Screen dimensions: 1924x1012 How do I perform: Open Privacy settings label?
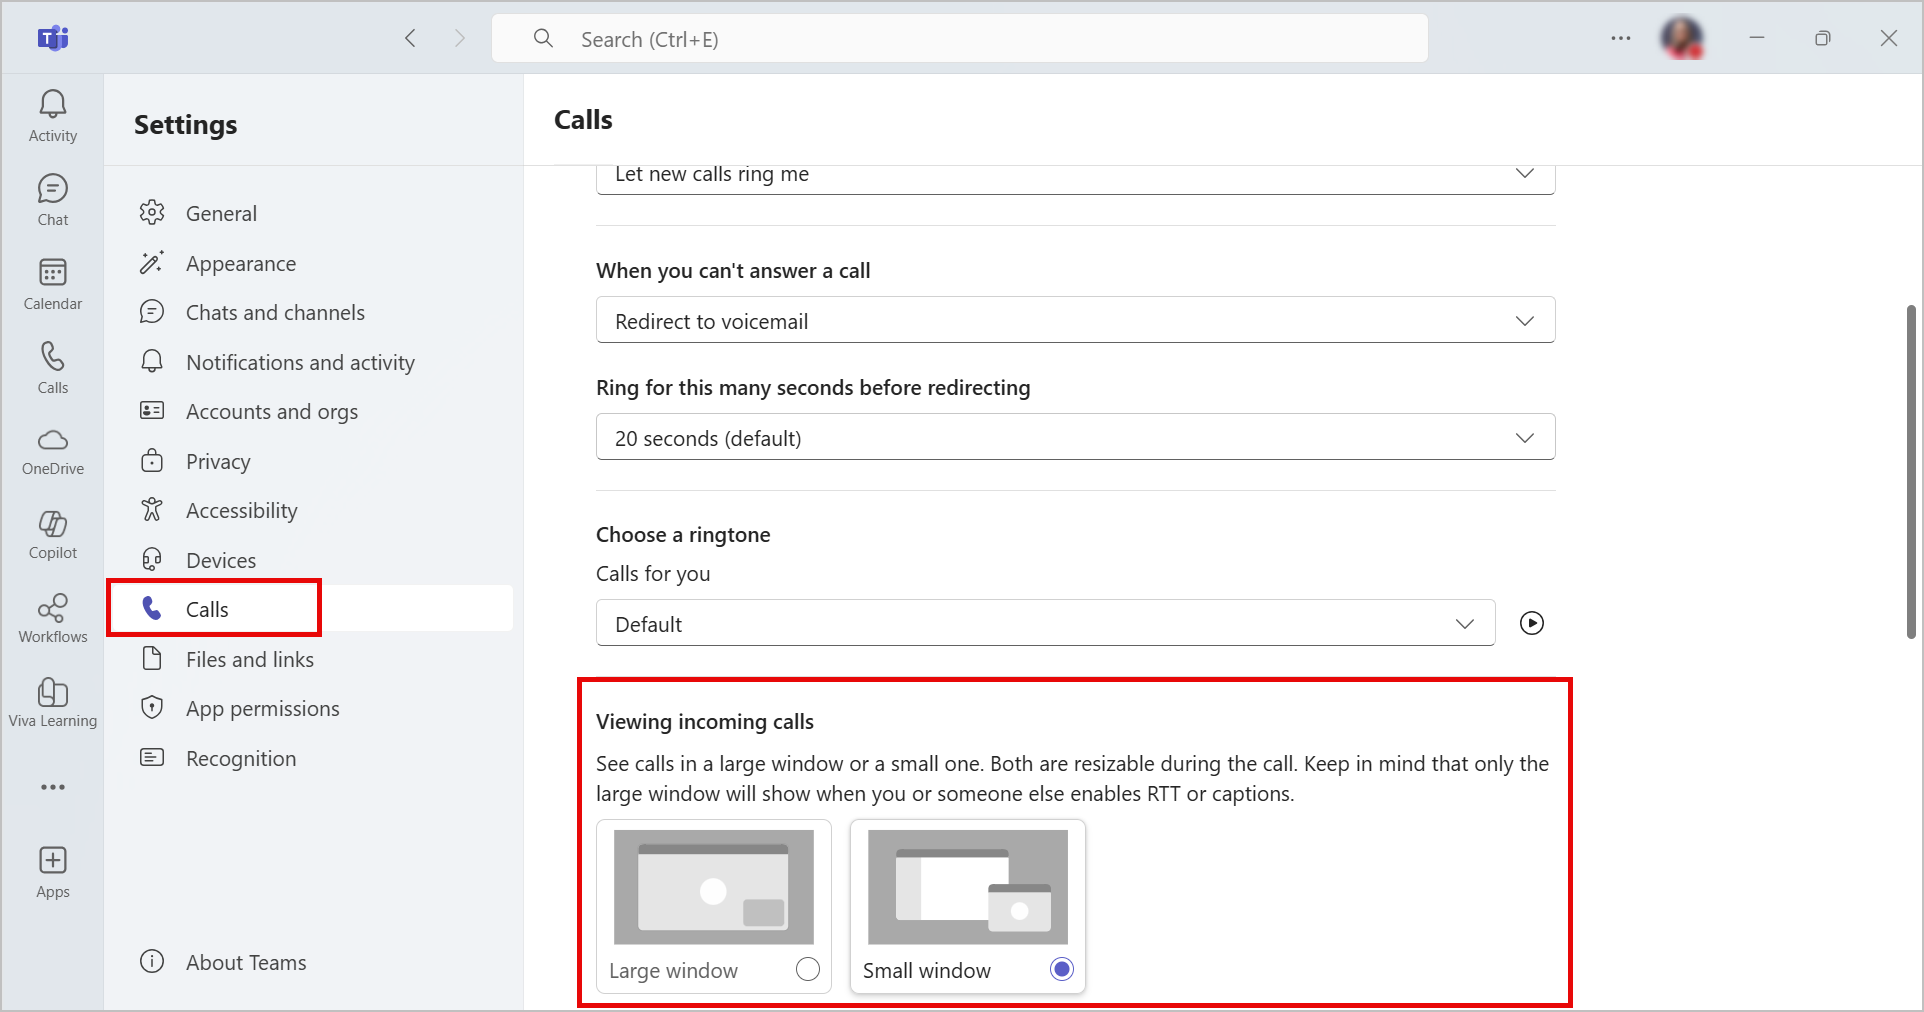[218, 462]
